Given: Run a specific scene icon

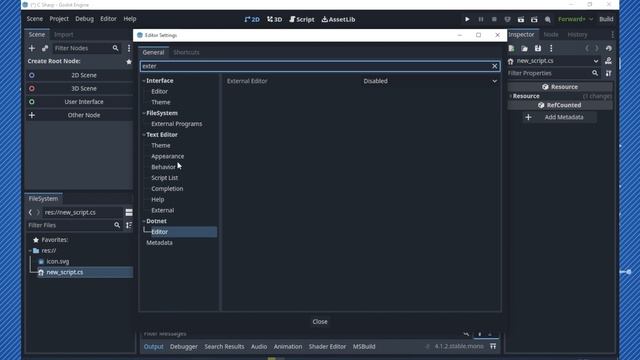Looking at the screenshot, I should click(x=534, y=19).
